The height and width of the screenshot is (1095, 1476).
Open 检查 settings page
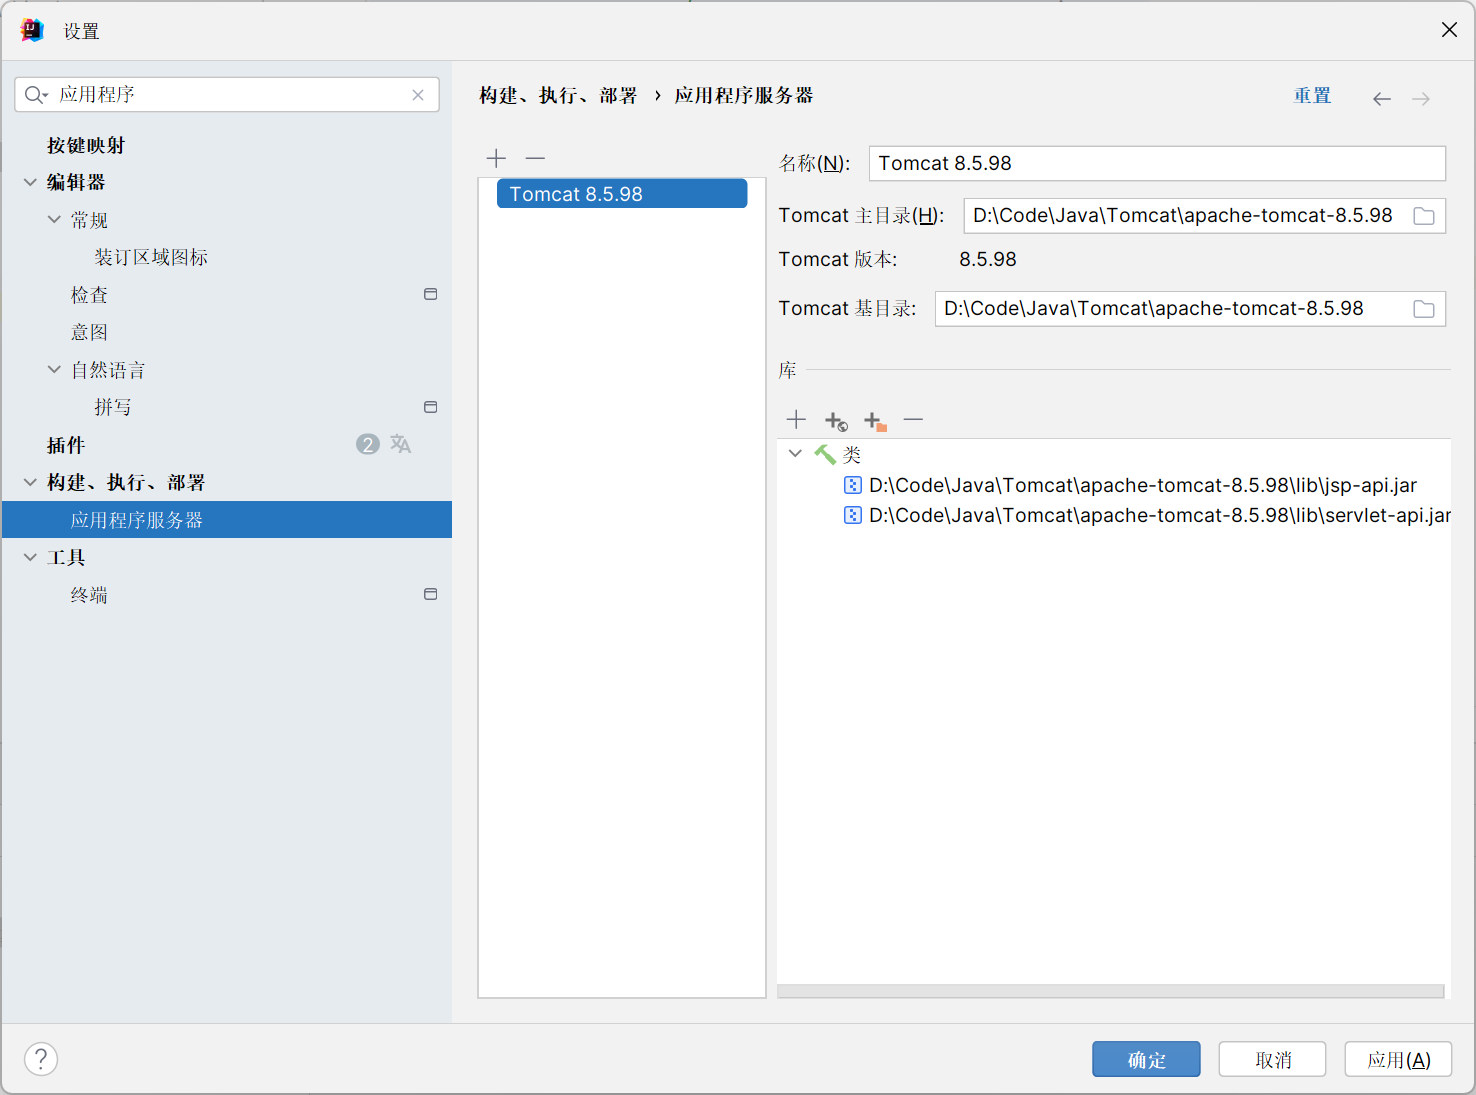coord(89,295)
